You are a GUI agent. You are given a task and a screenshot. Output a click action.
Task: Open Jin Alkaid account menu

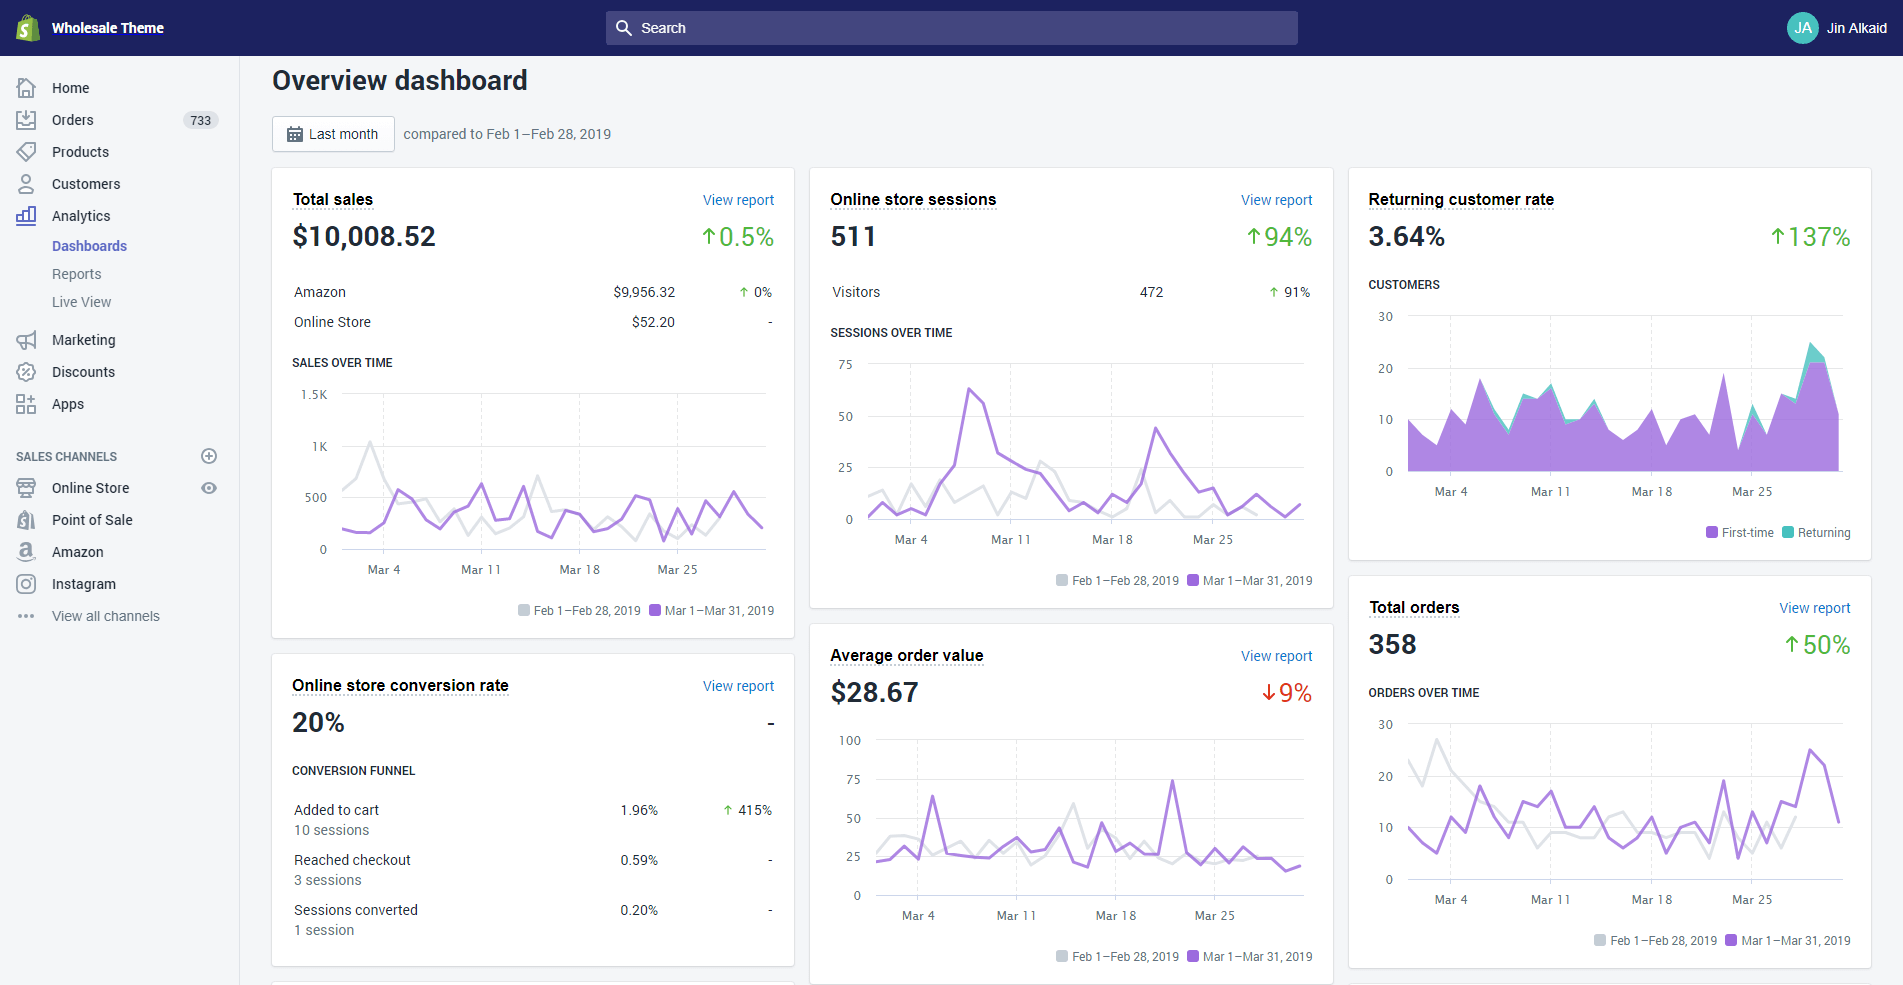click(1836, 28)
